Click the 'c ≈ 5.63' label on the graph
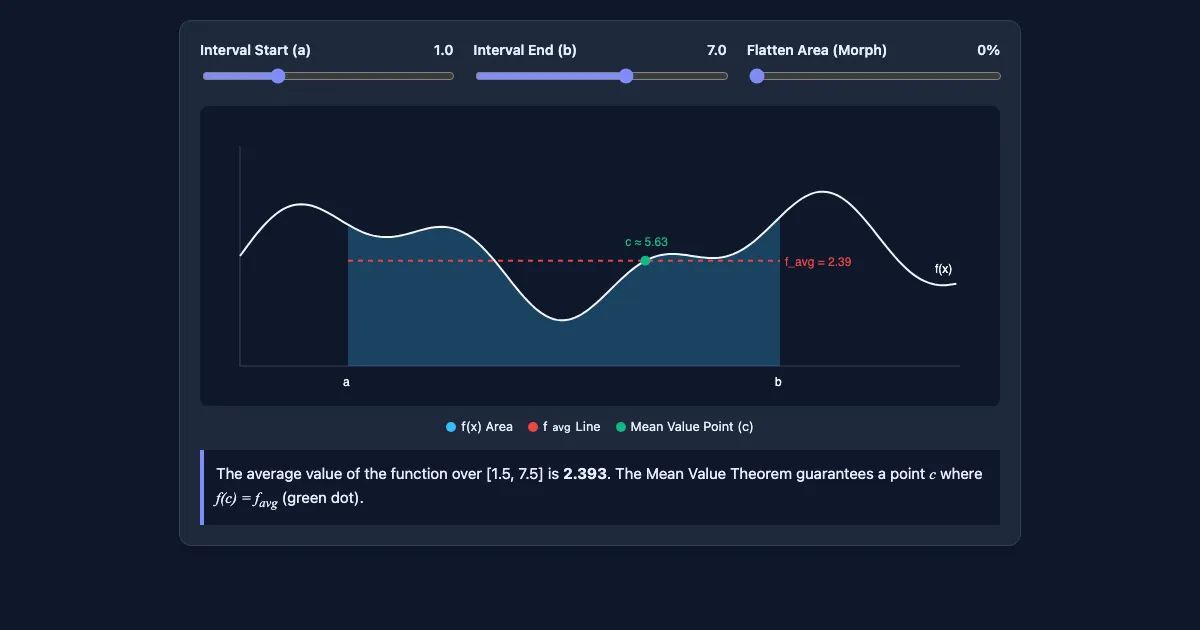The width and height of the screenshot is (1200, 630). pos(646,242)
